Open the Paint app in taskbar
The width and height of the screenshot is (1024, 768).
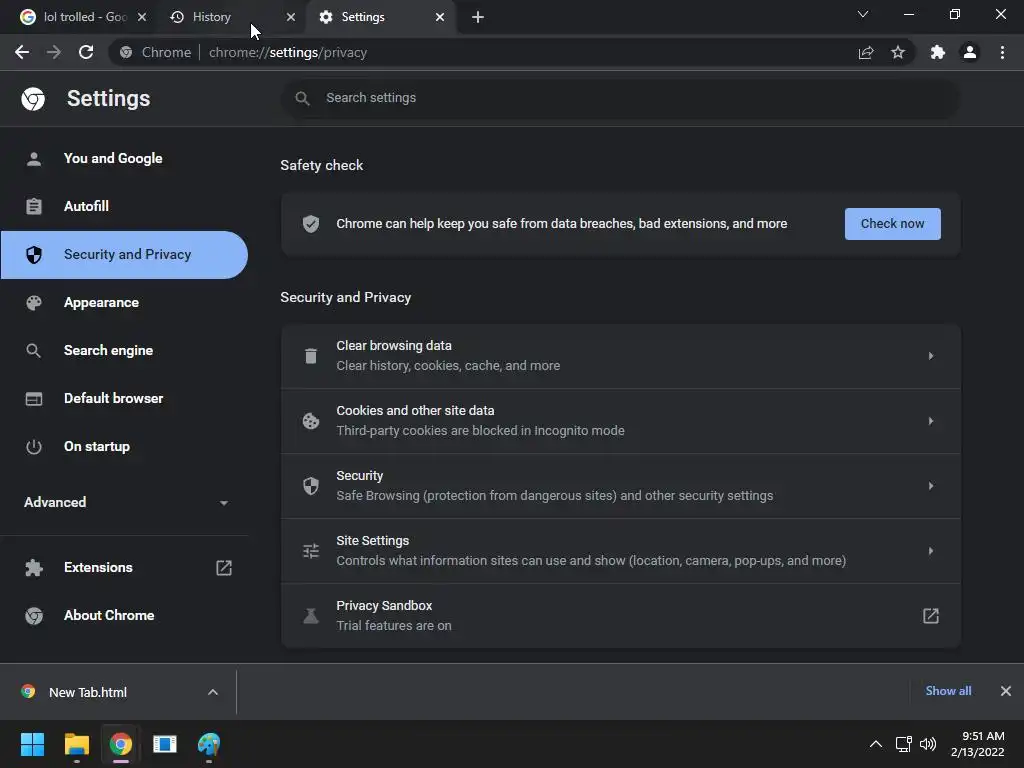tap(209, 744)
